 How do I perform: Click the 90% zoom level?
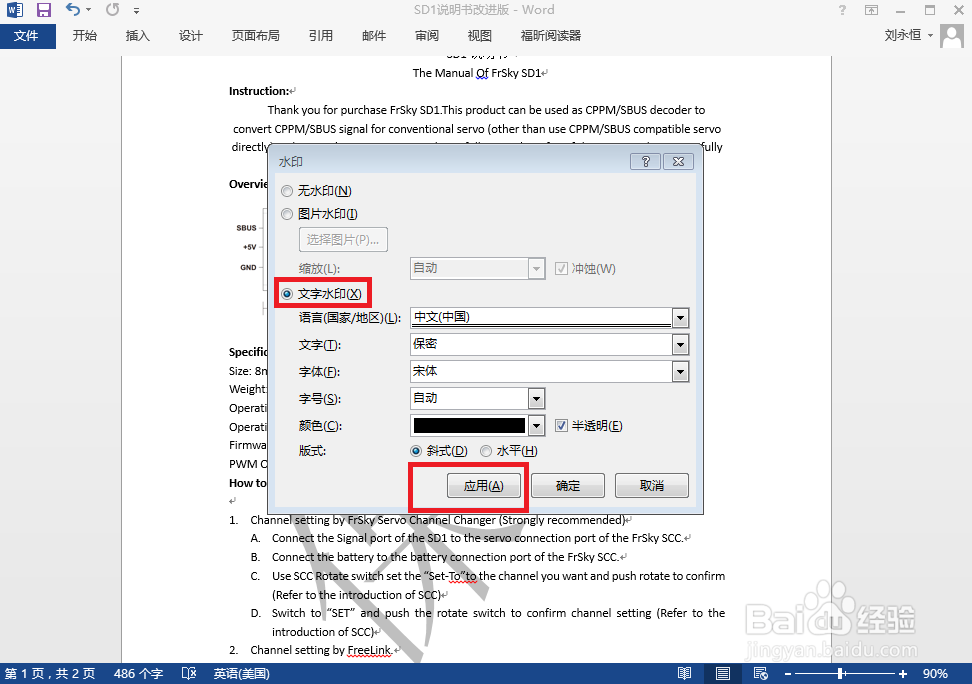coord(935,673)
